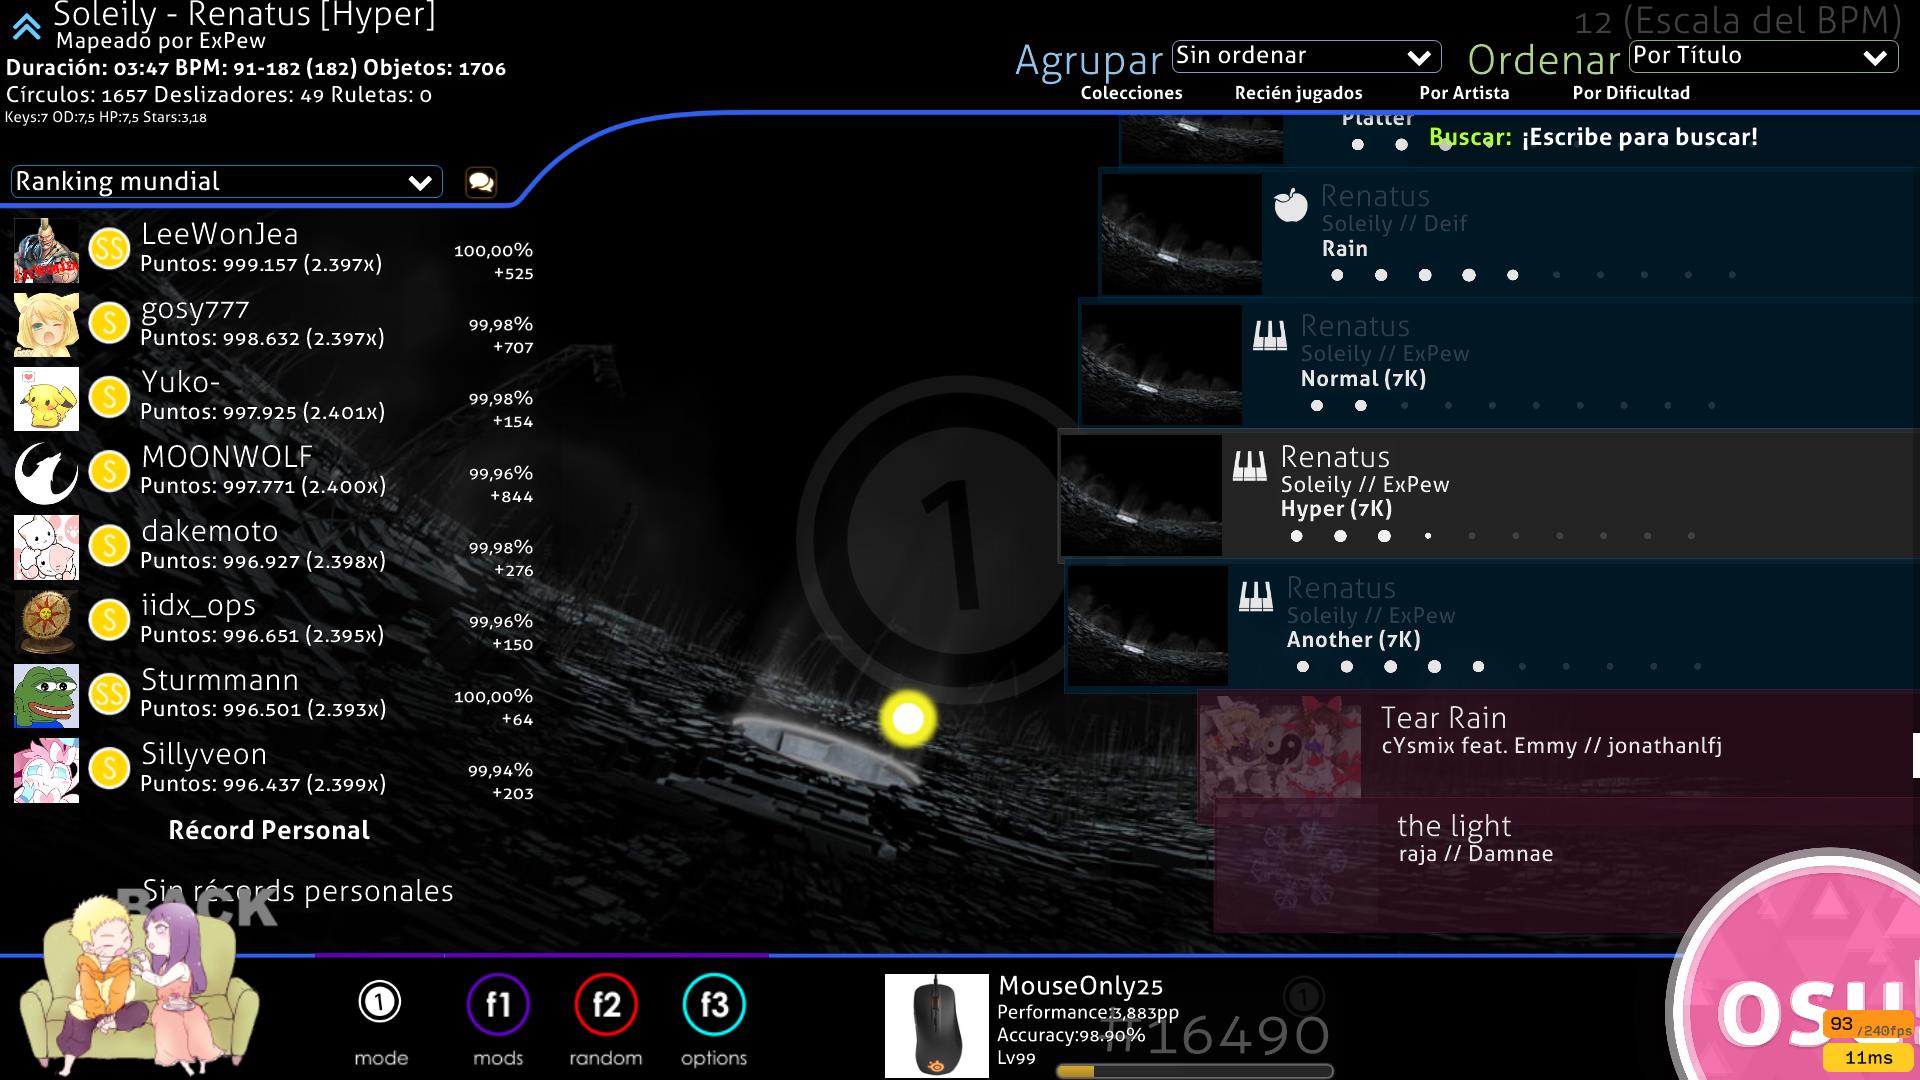The image size is (1920, 1080).
Task: Switch to the Recién jugados tab
Action: (x=1298, y=93)
